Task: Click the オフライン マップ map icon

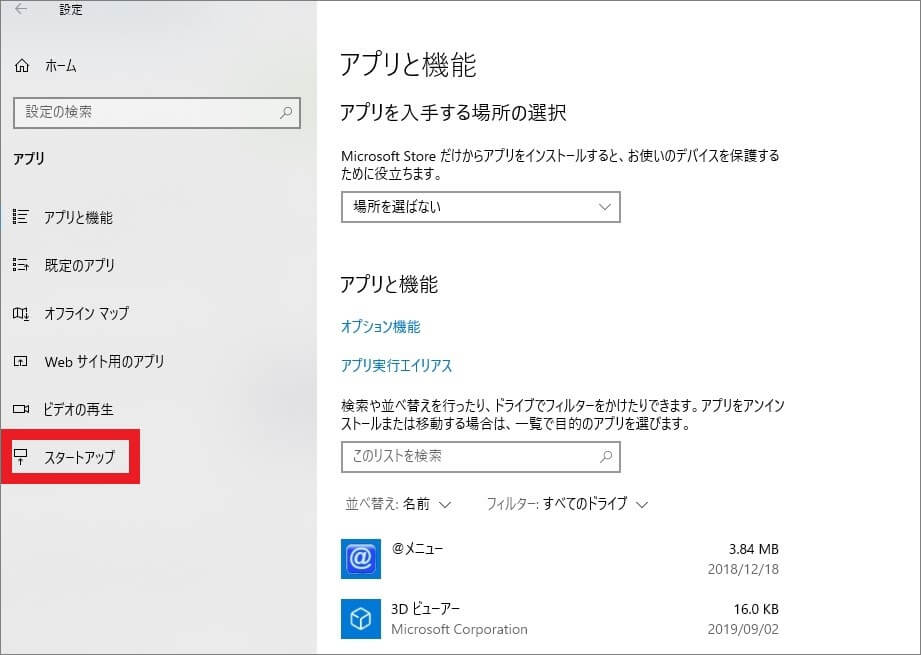Action: (21, 313)
